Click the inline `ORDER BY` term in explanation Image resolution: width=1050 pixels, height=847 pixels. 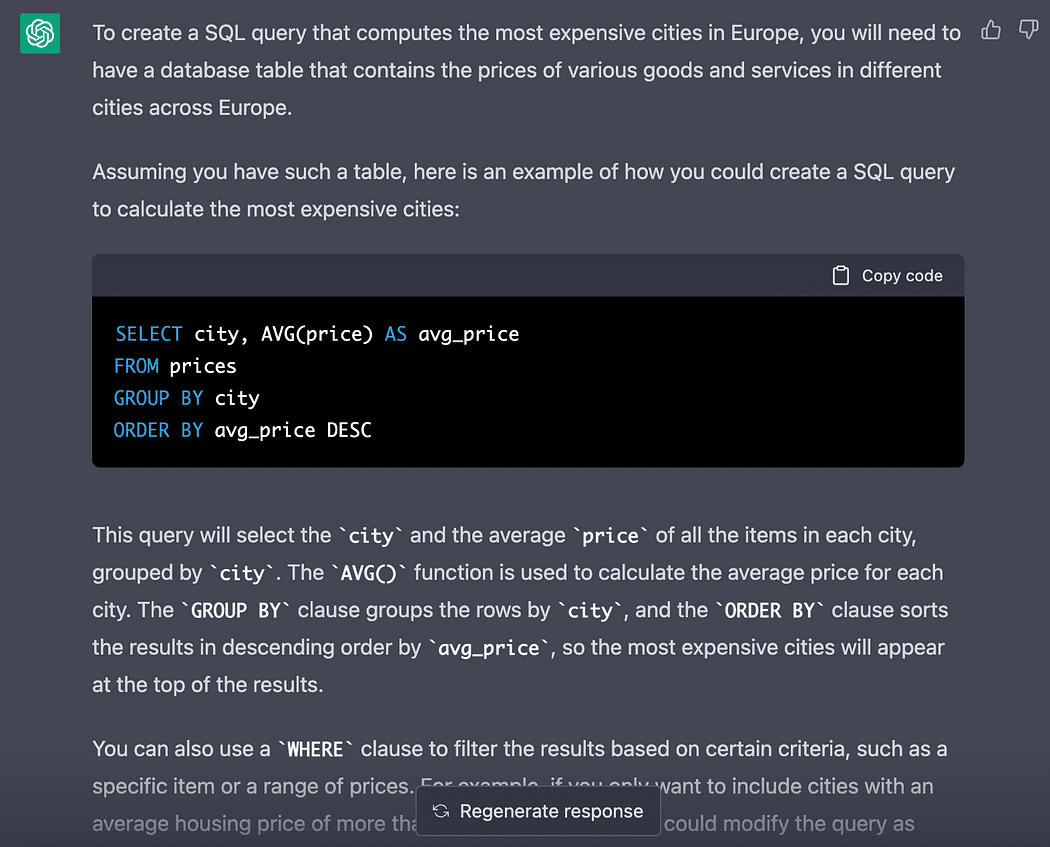coord(768,610)
